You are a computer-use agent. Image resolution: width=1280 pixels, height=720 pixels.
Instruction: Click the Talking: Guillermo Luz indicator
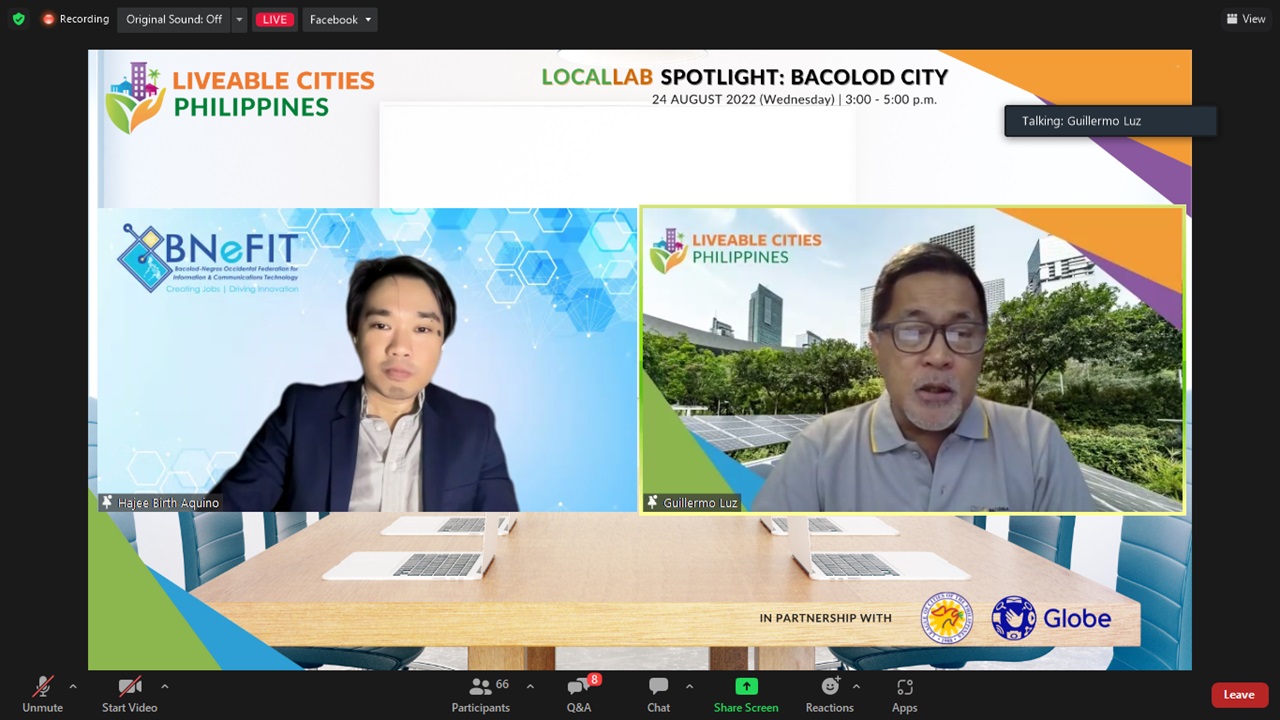click(1110, 121)
